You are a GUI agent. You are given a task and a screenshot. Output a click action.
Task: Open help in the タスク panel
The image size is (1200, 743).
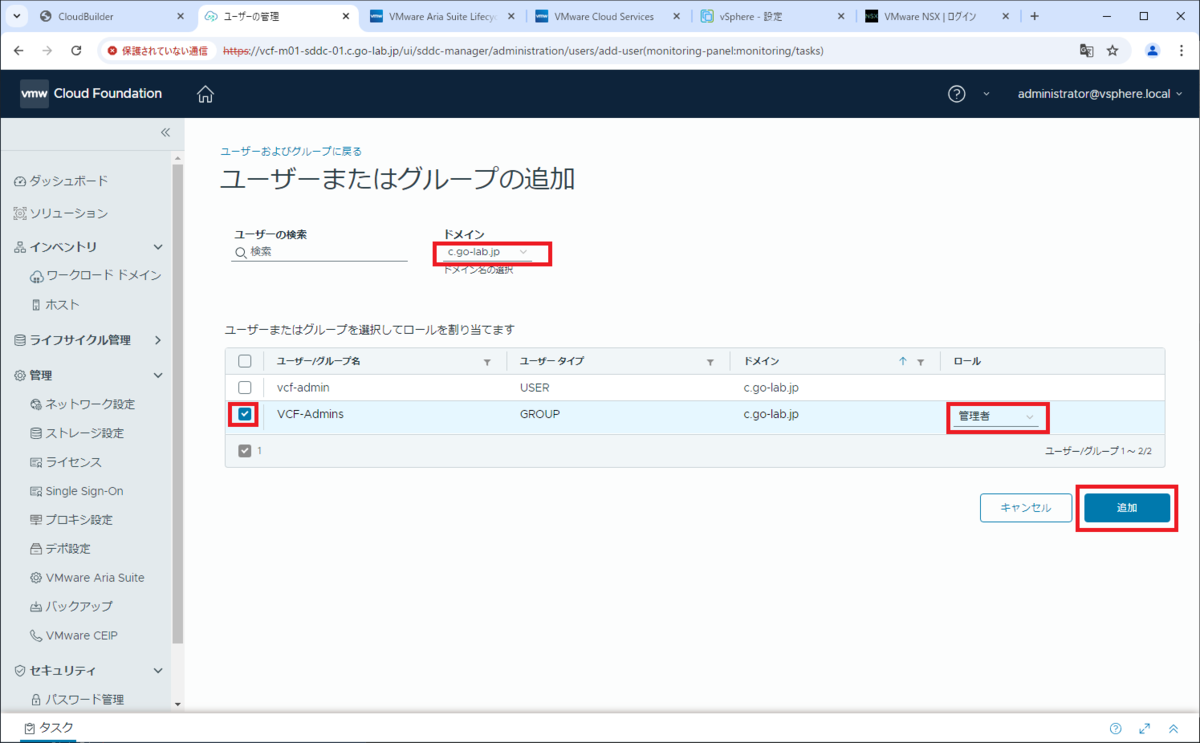(x=1116, y=728)
